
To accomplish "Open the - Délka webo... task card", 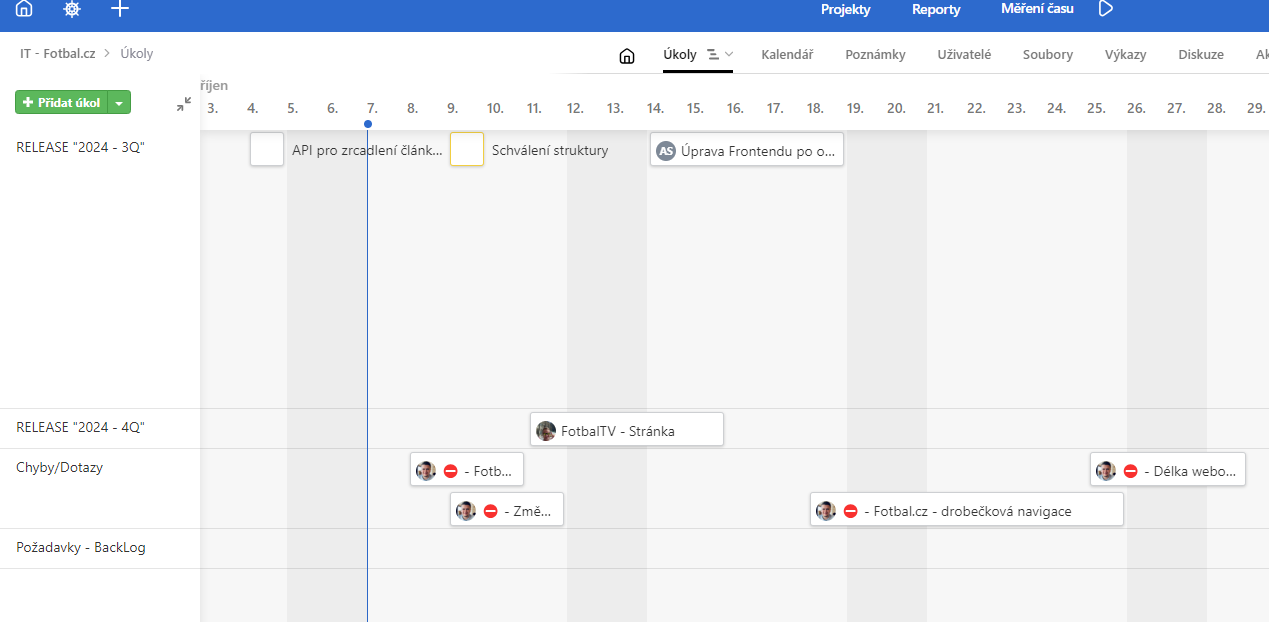I will click(1168, 470).
